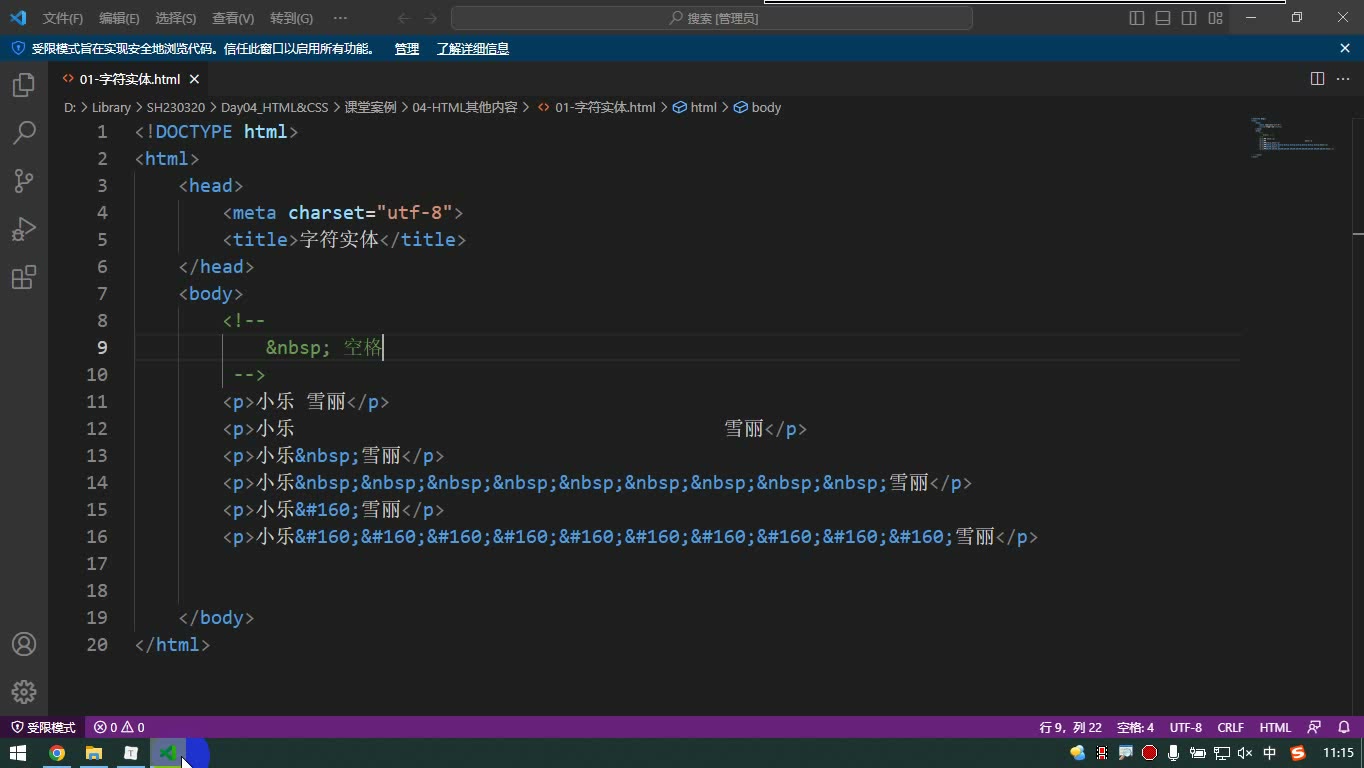This screenshot has width=1364, height=768.
Task: Open editor More Actions menu
Action: coord(1344,79)
